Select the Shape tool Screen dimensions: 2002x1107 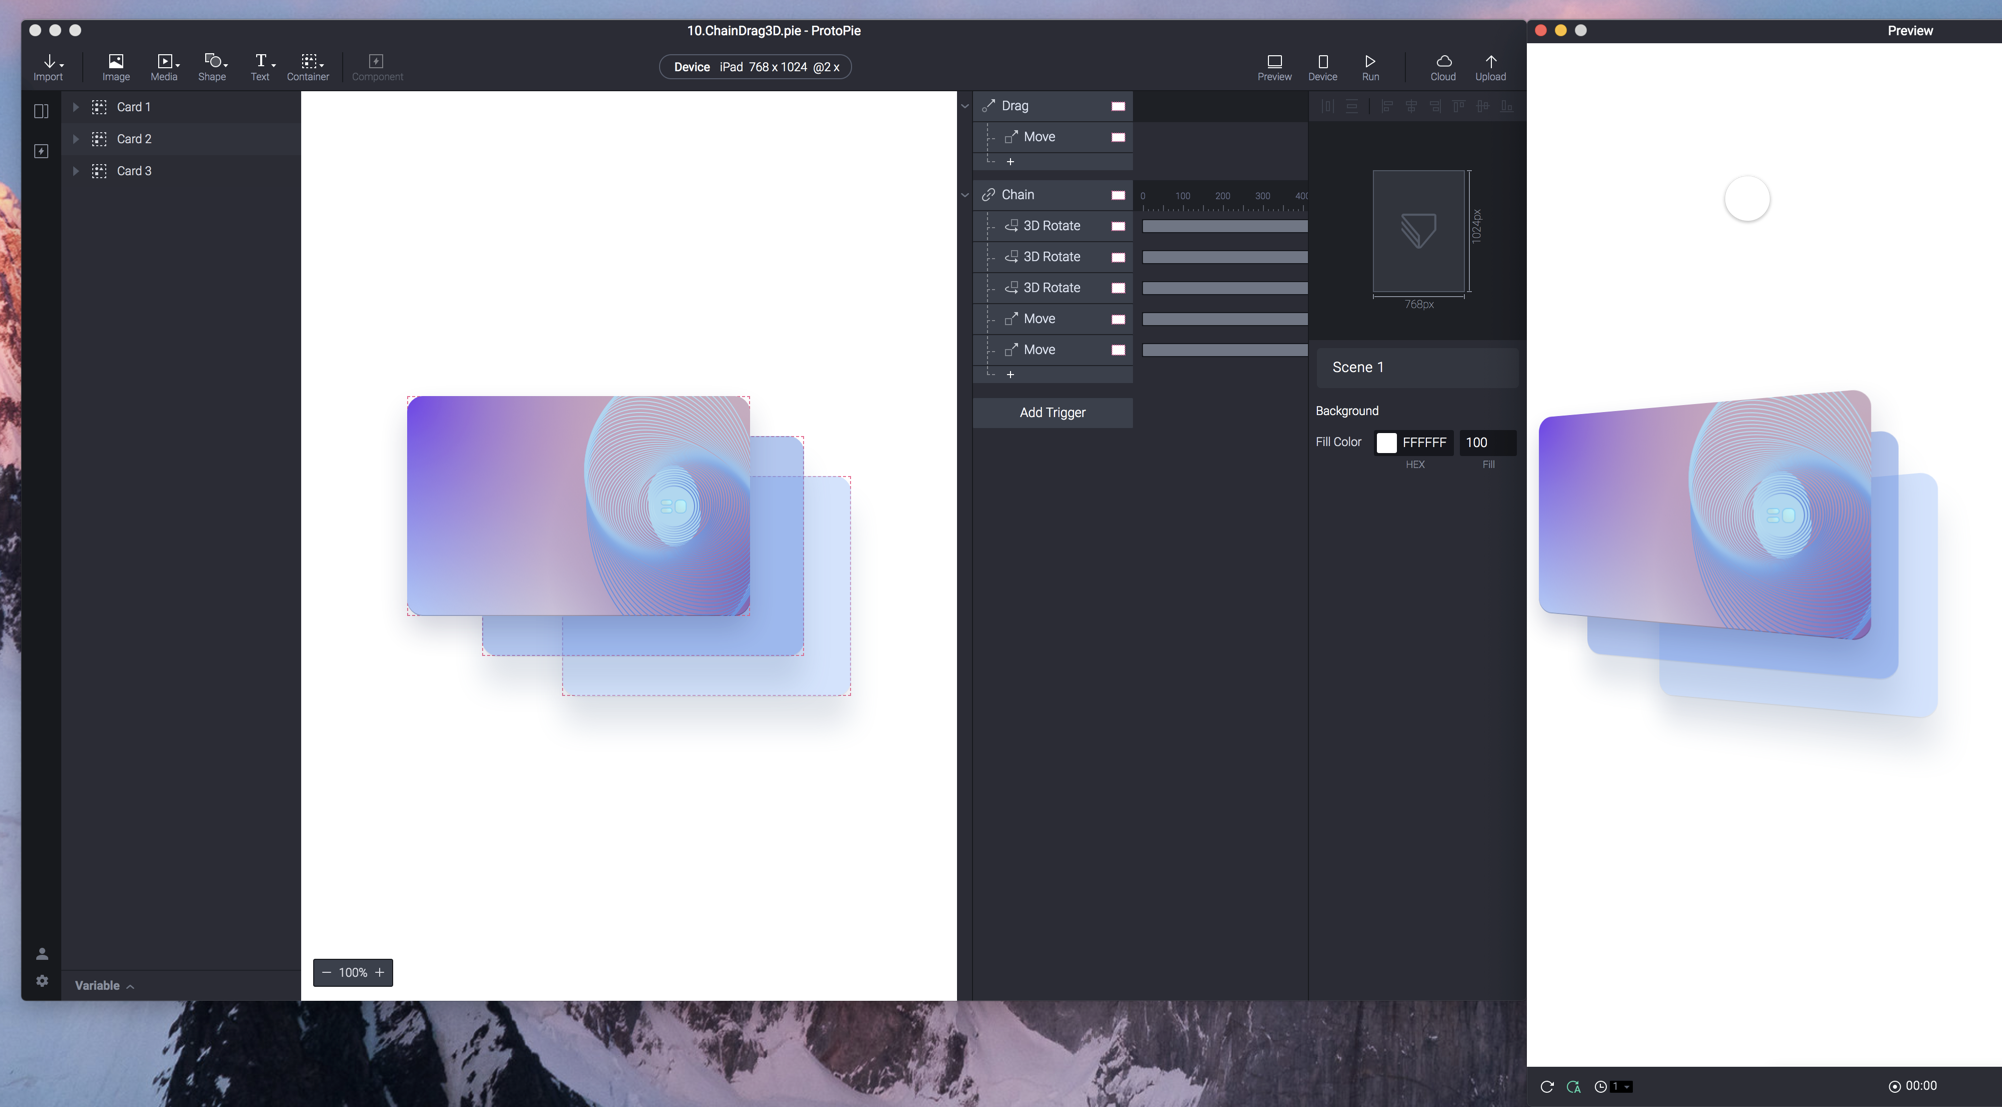click(x=212, y=66)
